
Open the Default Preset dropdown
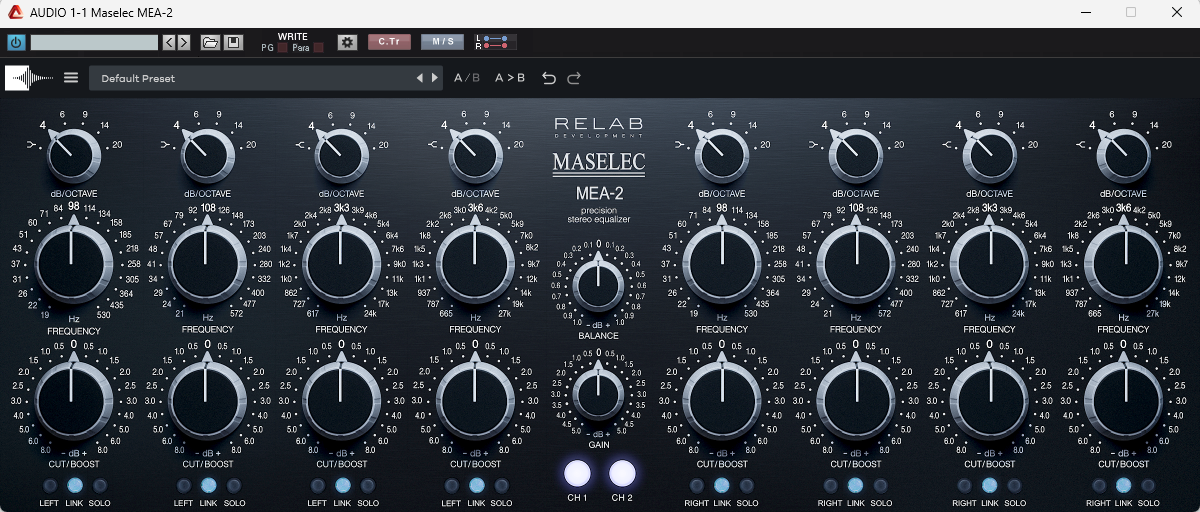point(250,78)
